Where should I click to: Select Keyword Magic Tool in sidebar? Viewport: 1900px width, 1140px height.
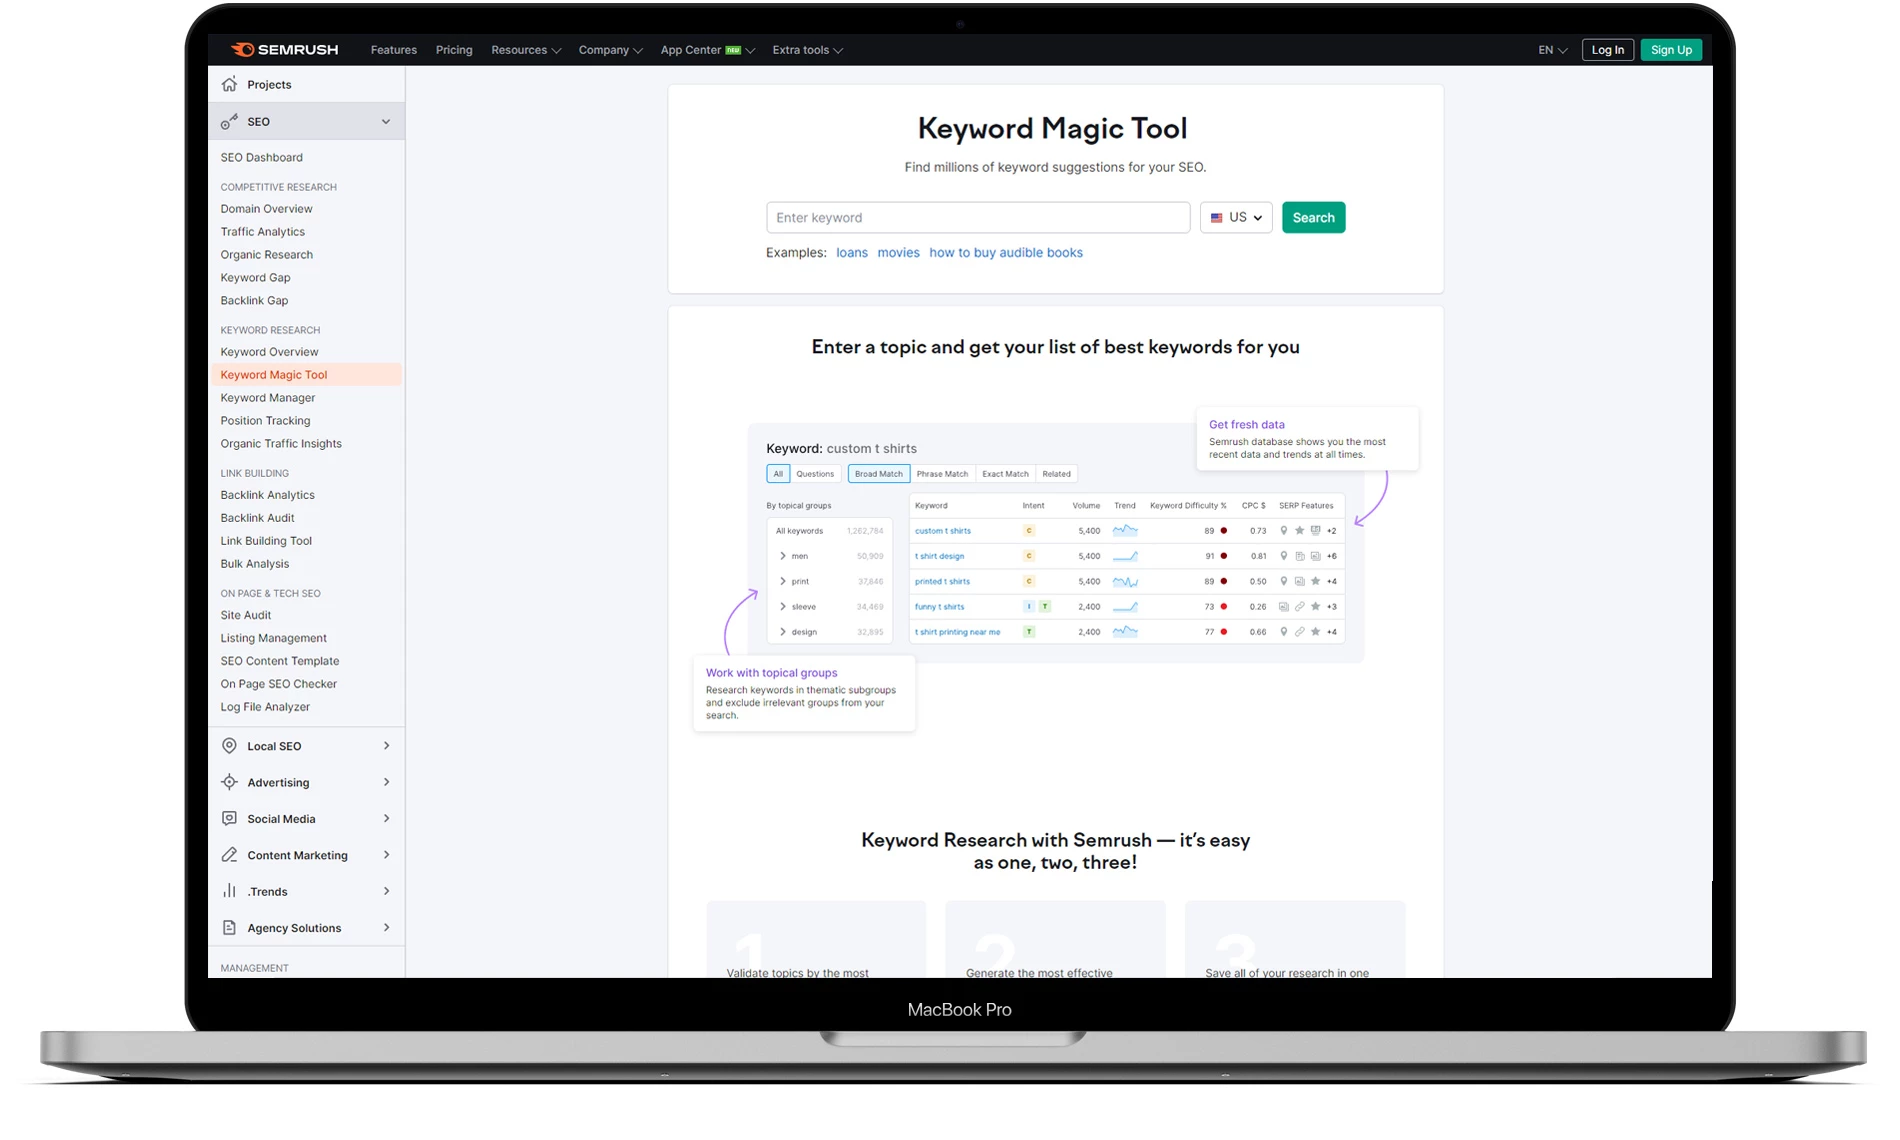[306, 375]
